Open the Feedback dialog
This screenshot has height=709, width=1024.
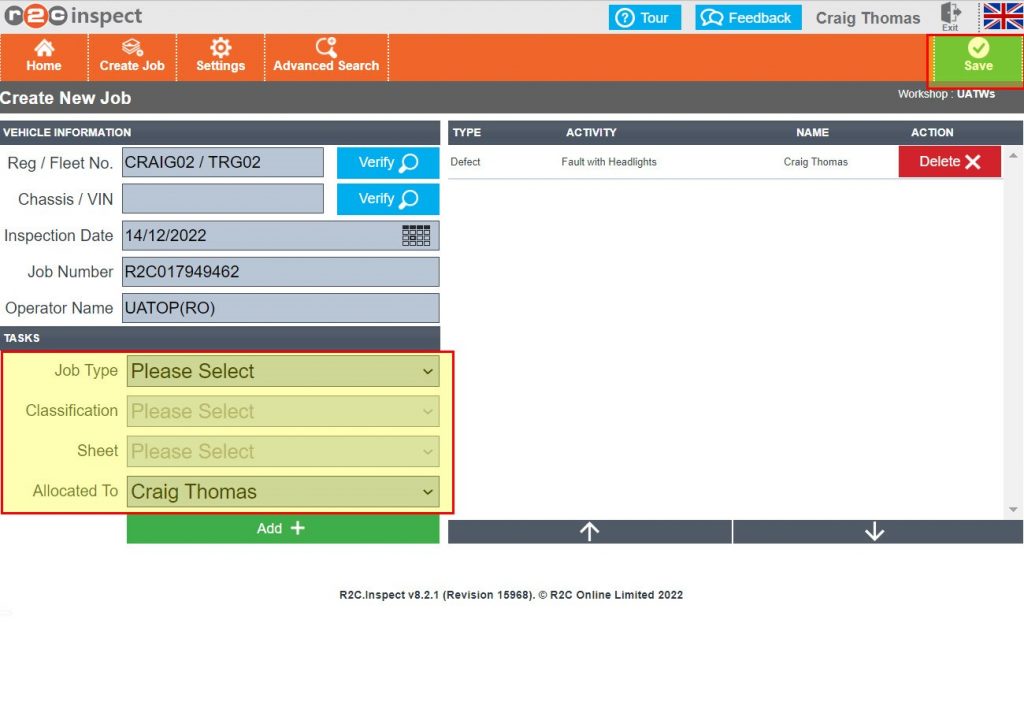747,17
